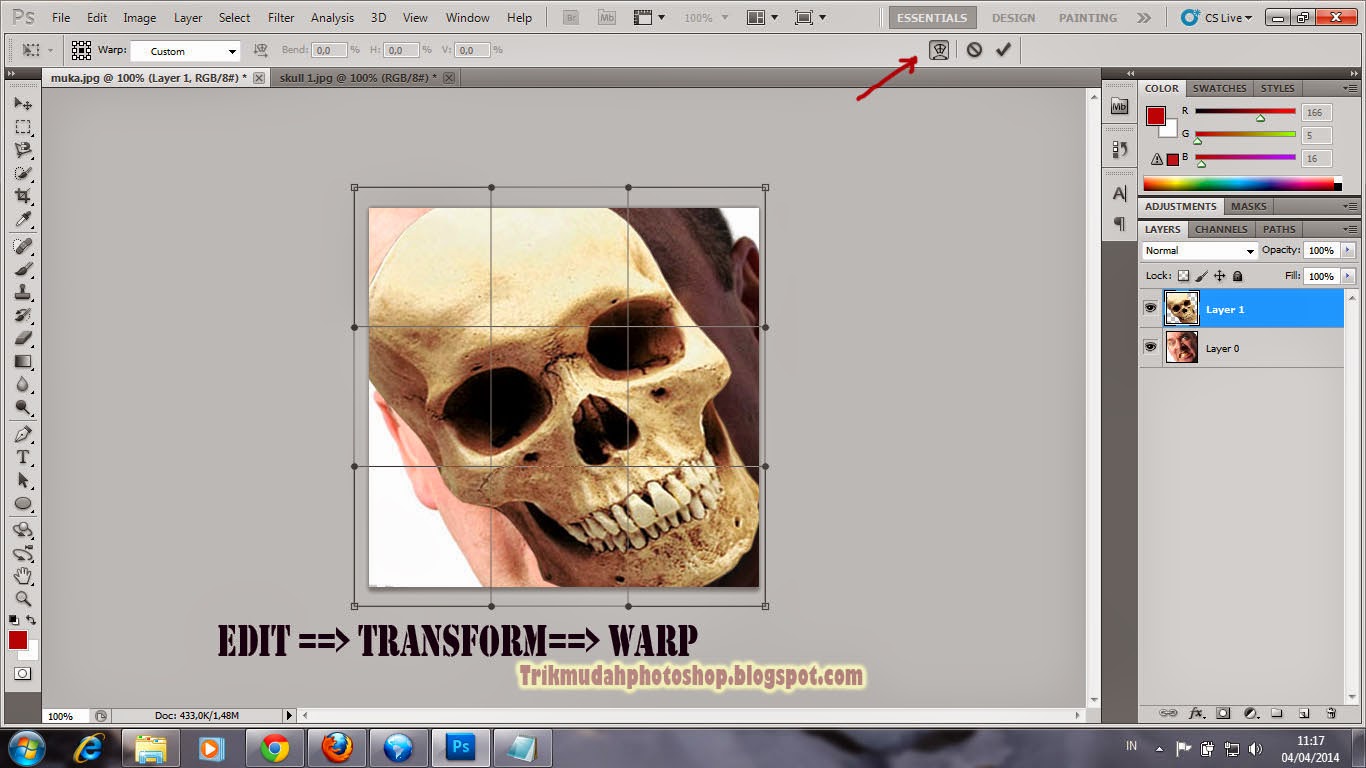This screenshot has width=1366, height=768.
Task: Cancel the warp transform
Action: coord(974,50)
